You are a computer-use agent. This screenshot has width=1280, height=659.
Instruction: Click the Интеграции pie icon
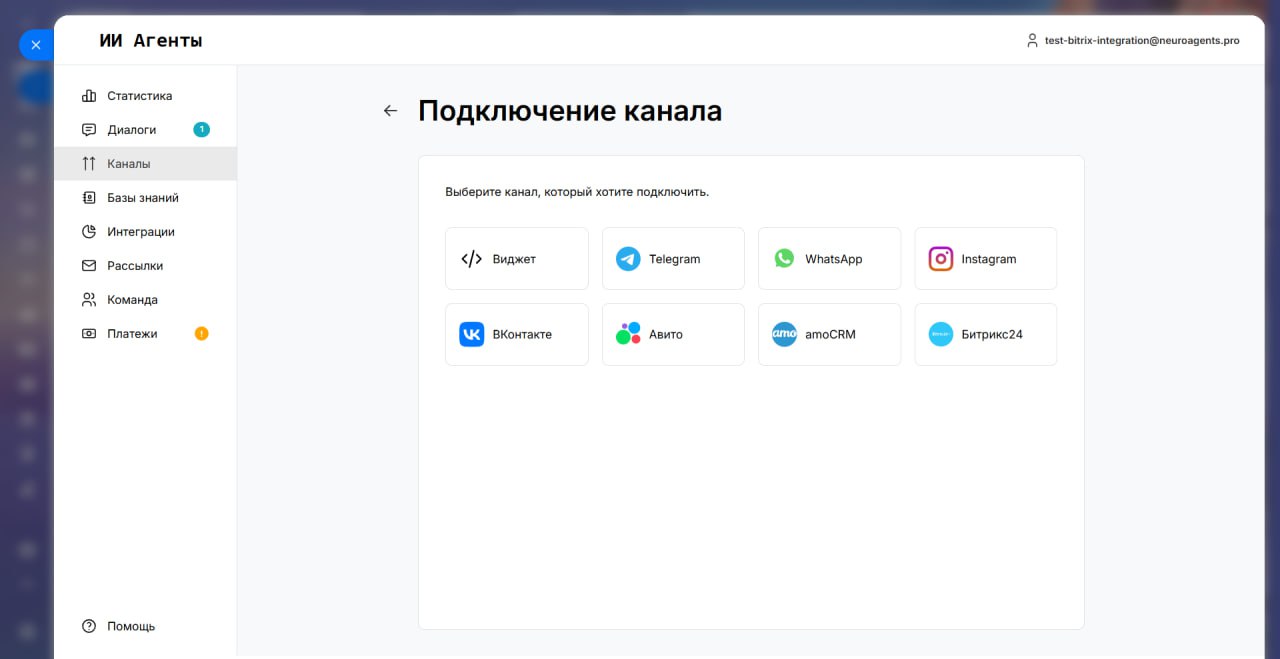pos(89,232)
